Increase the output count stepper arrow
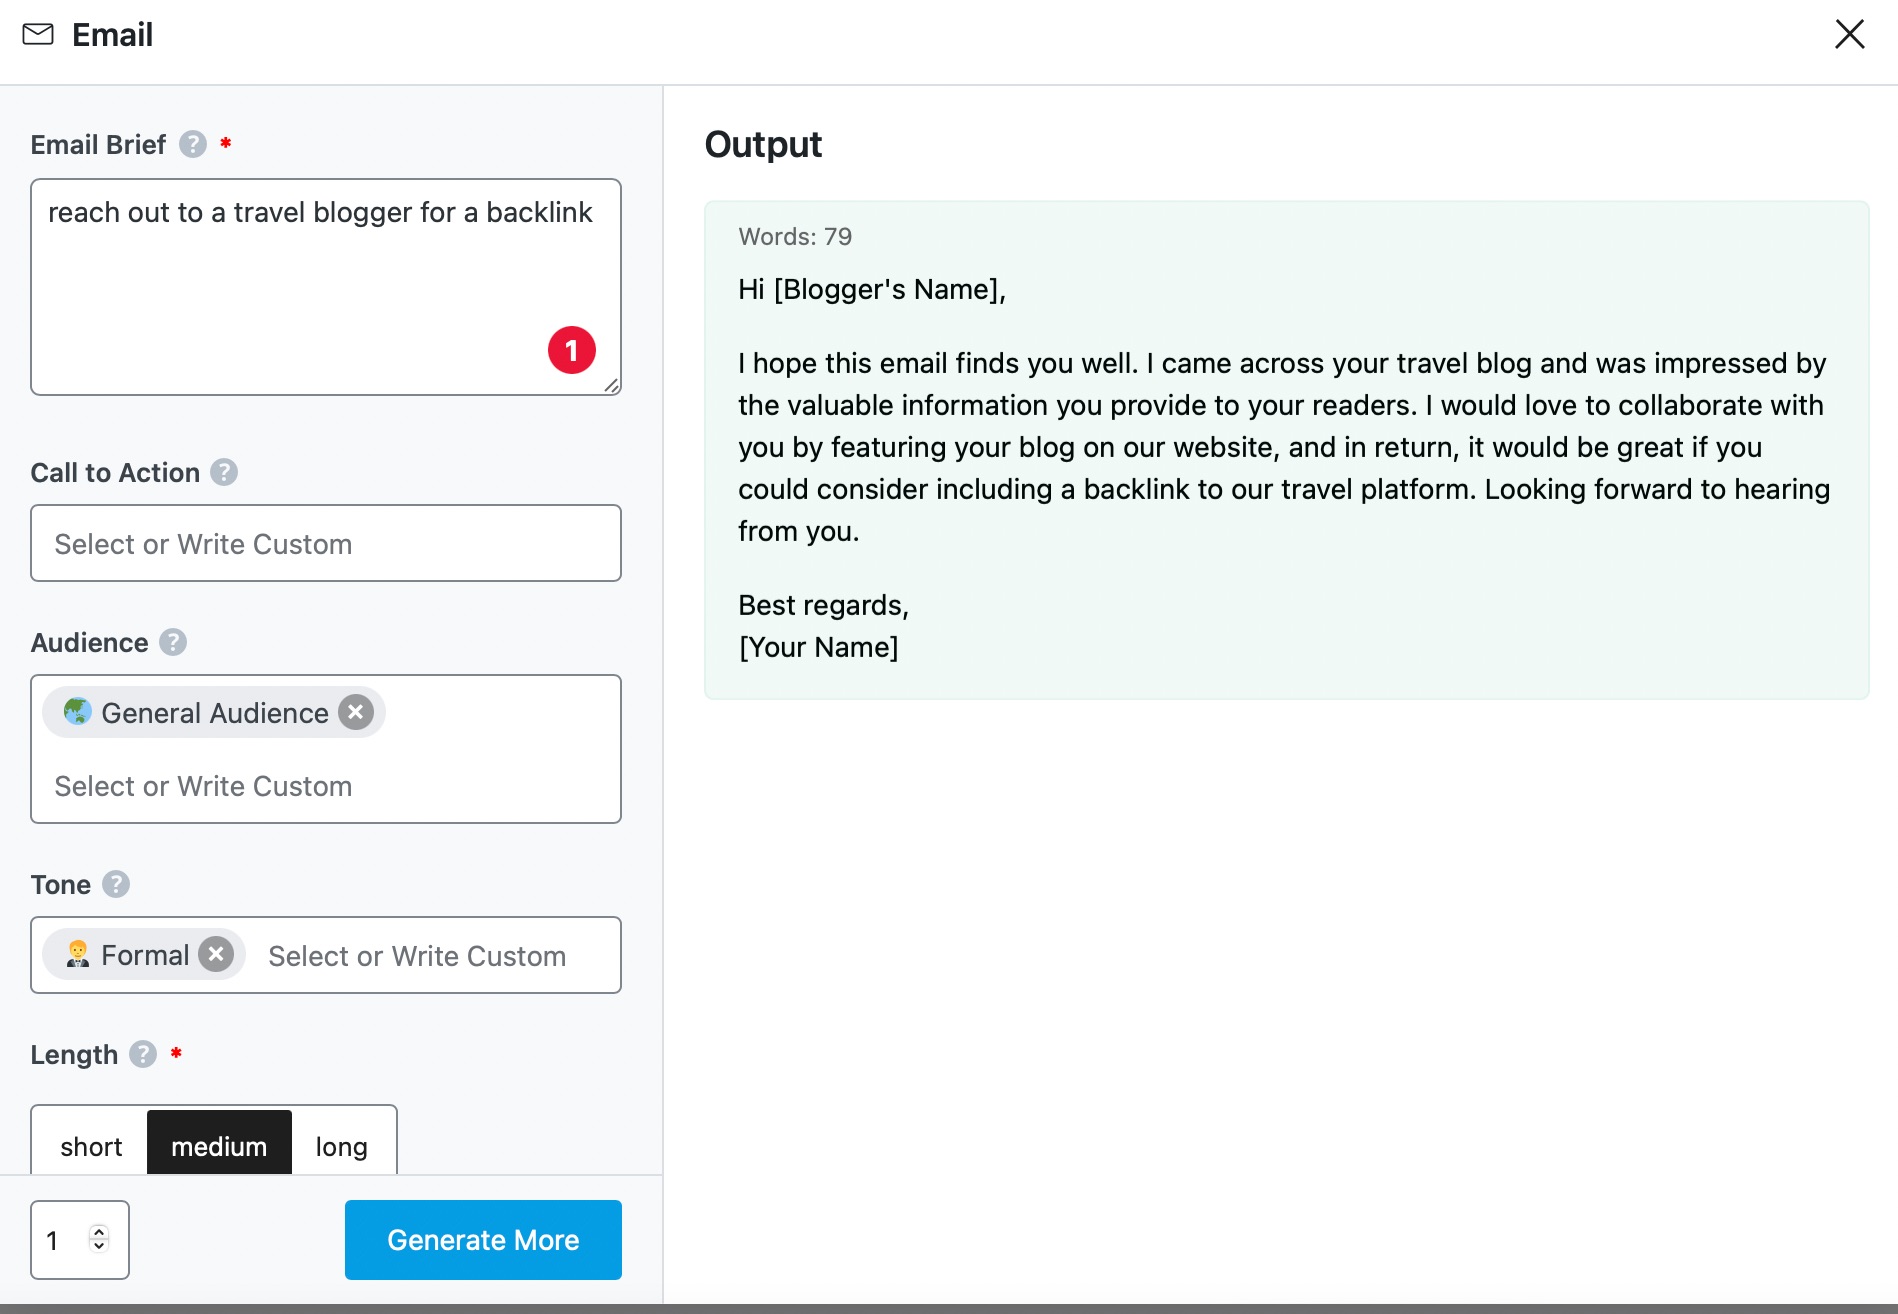This screenshot has width=1898, height=1314. [x=99, y=1230]
